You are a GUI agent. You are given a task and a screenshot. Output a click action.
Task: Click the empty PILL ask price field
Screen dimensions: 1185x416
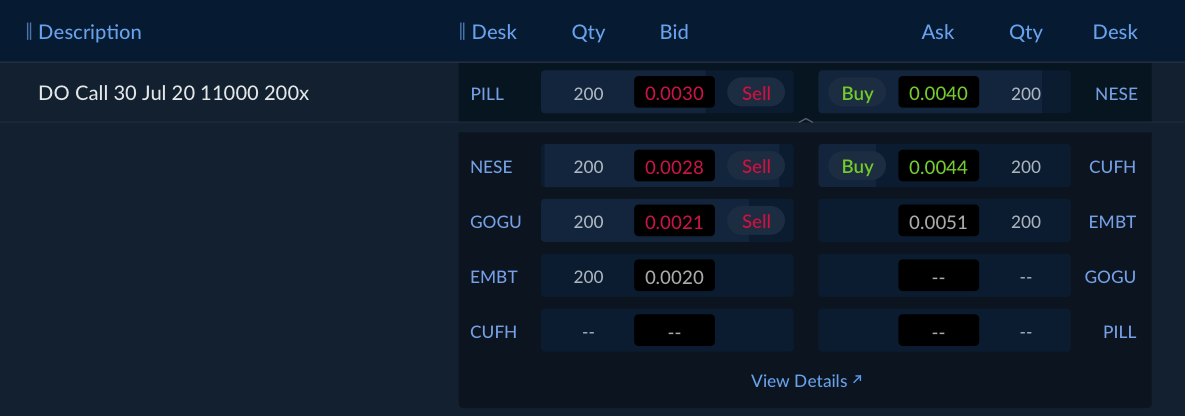(x=938, y=331)
